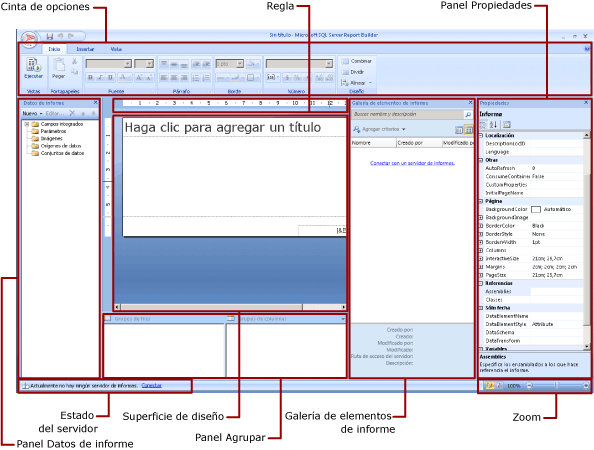The height and width of the screenshot is (450, 594).
Task: Switch to the Vista ribbon tab
Action: pyautogui.click(x=116, y=49)
